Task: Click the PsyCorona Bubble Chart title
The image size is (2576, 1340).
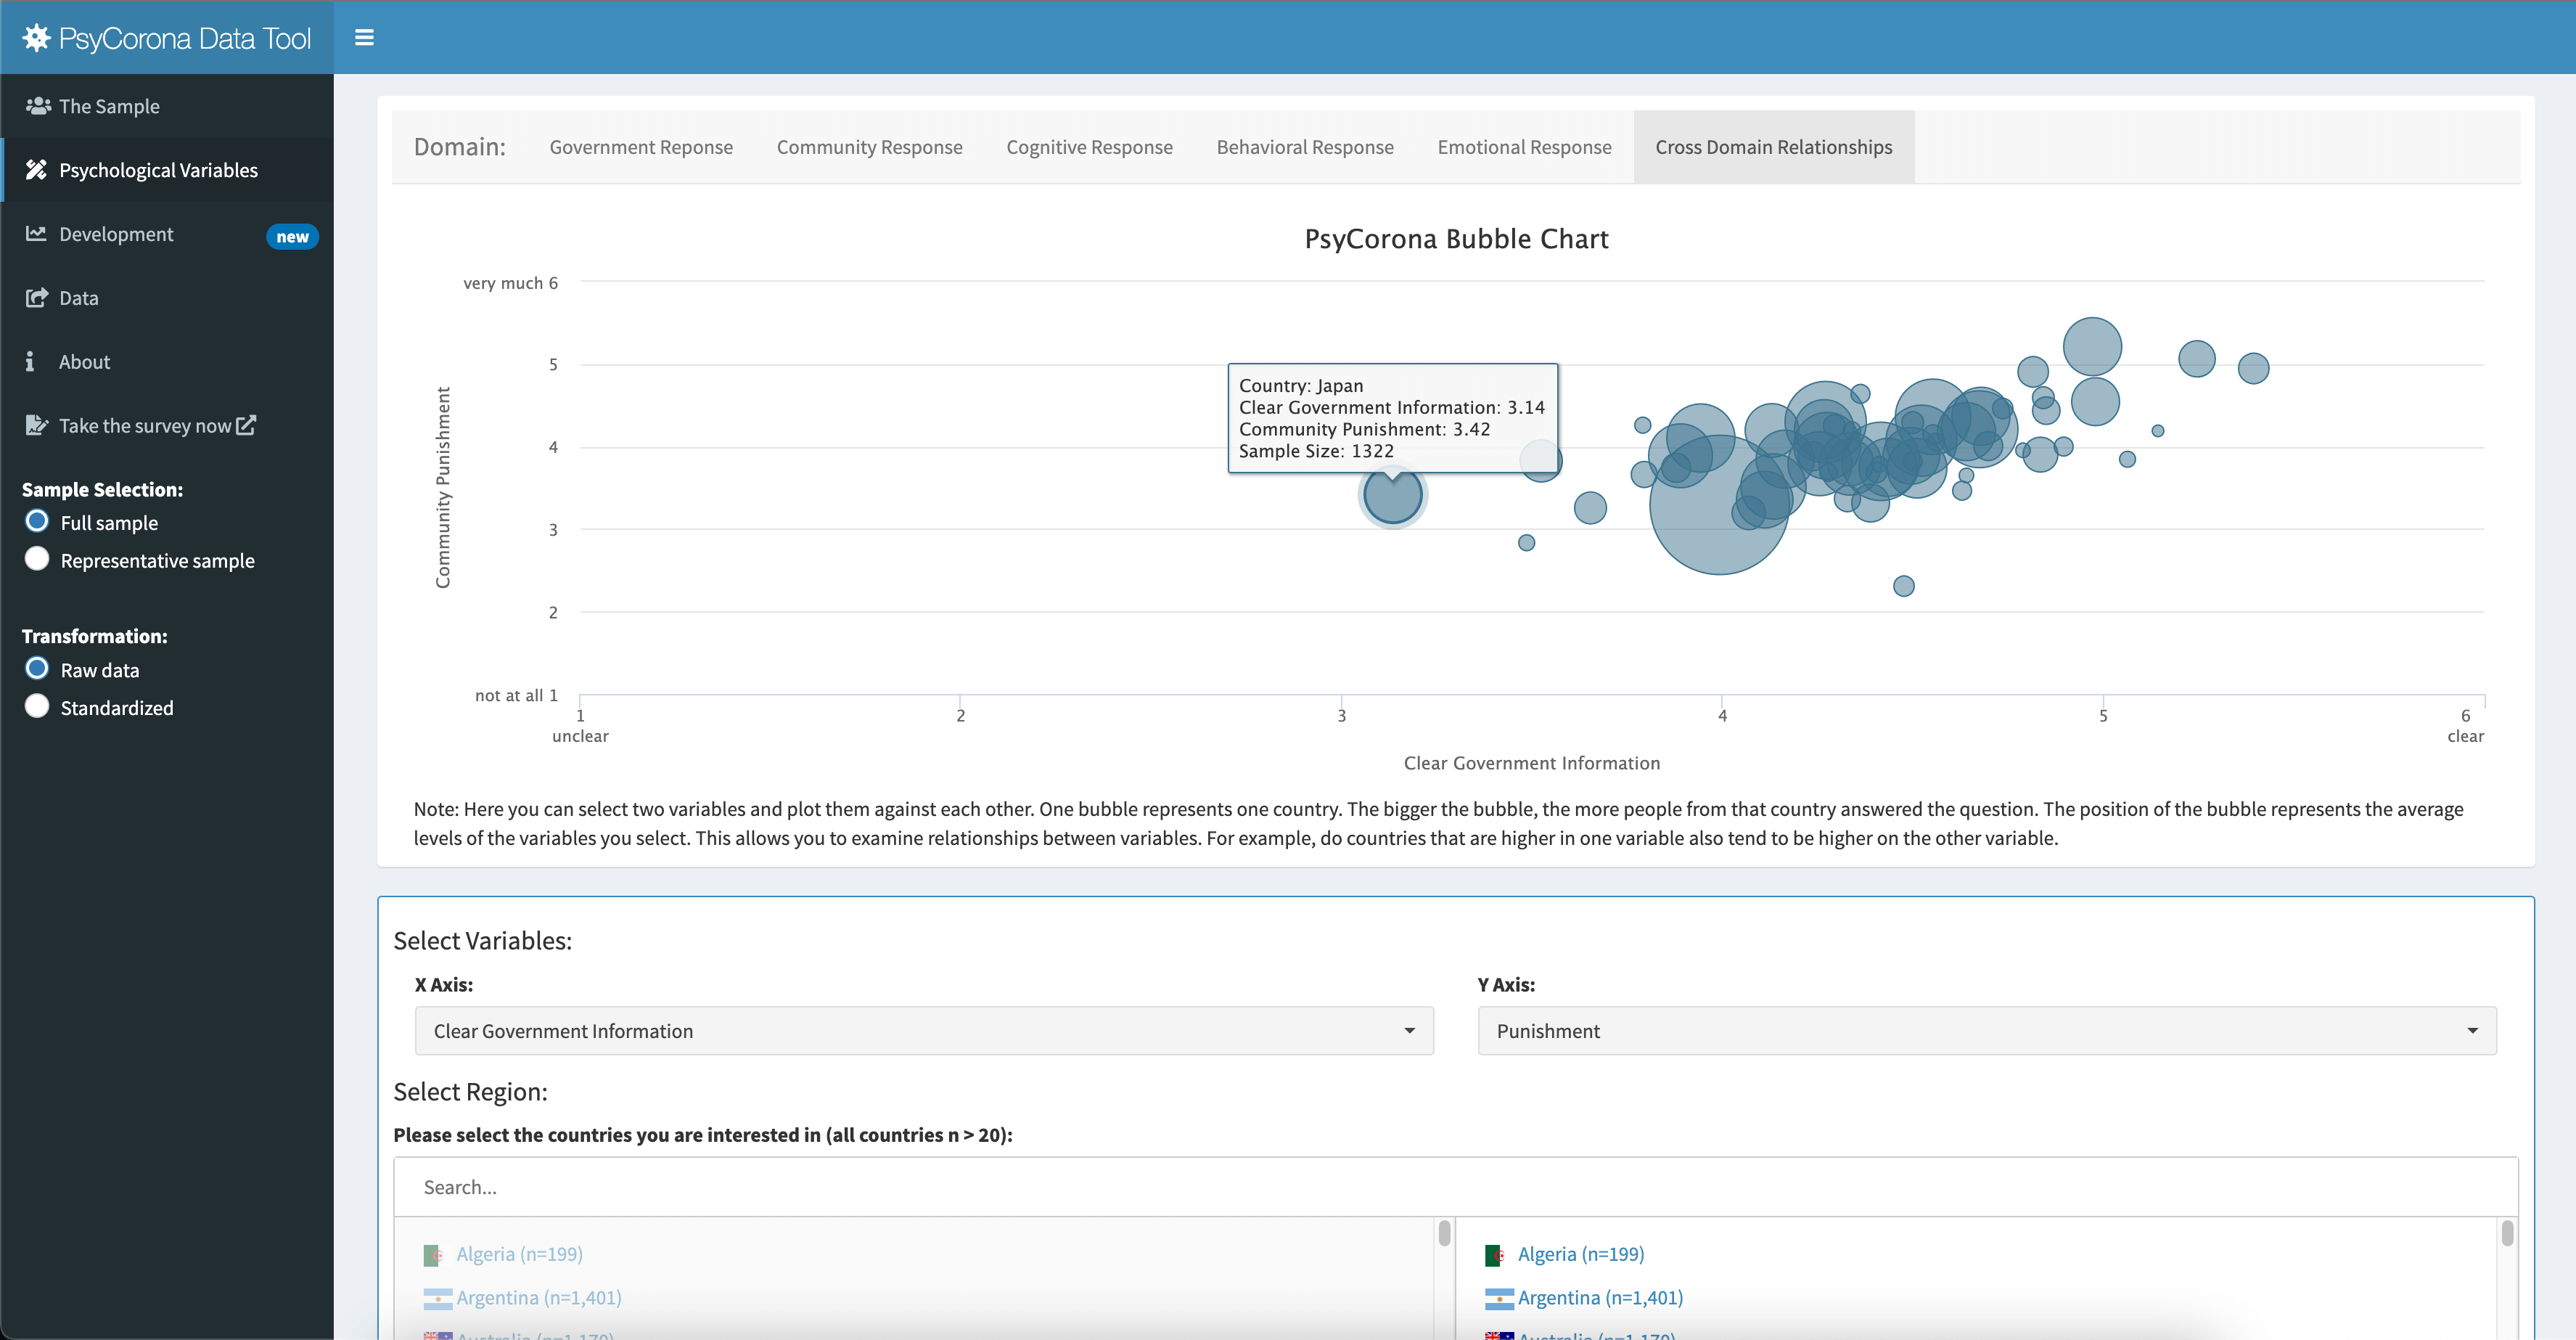Action: pos(1456,238)
